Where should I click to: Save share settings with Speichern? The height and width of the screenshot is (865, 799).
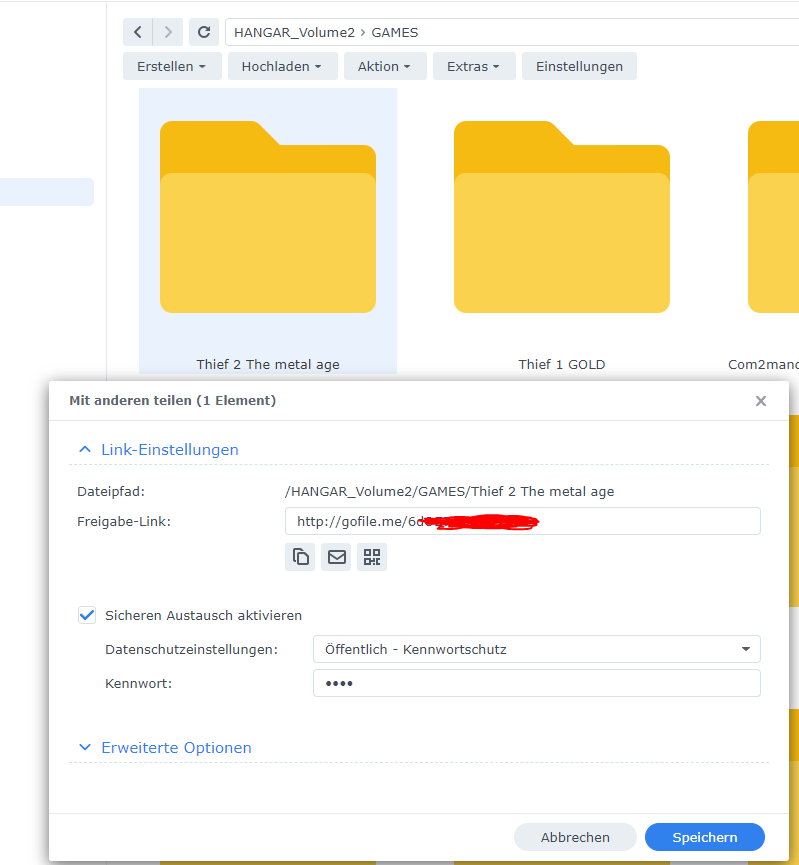click(705, 837)
